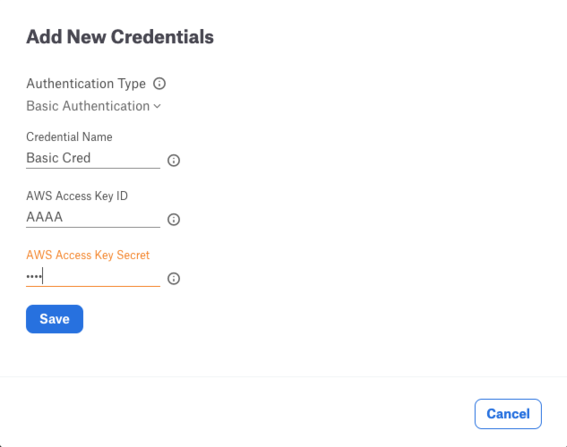Click the 'Add New Credentials' heading
Viewport: 567px width, 447px height.
(x=120, y=37)
